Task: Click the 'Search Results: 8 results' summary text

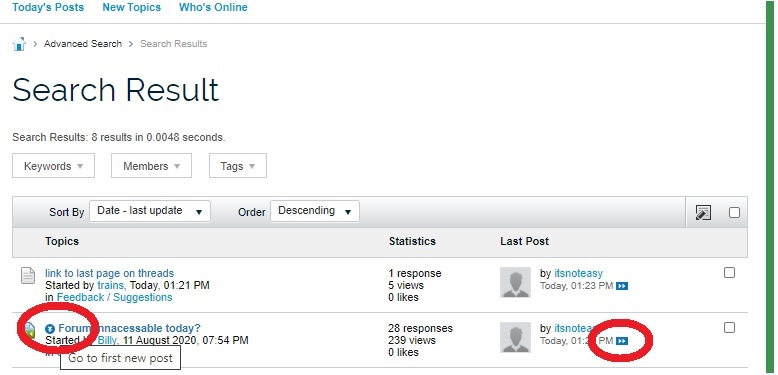Action: (x=119, y=137)
